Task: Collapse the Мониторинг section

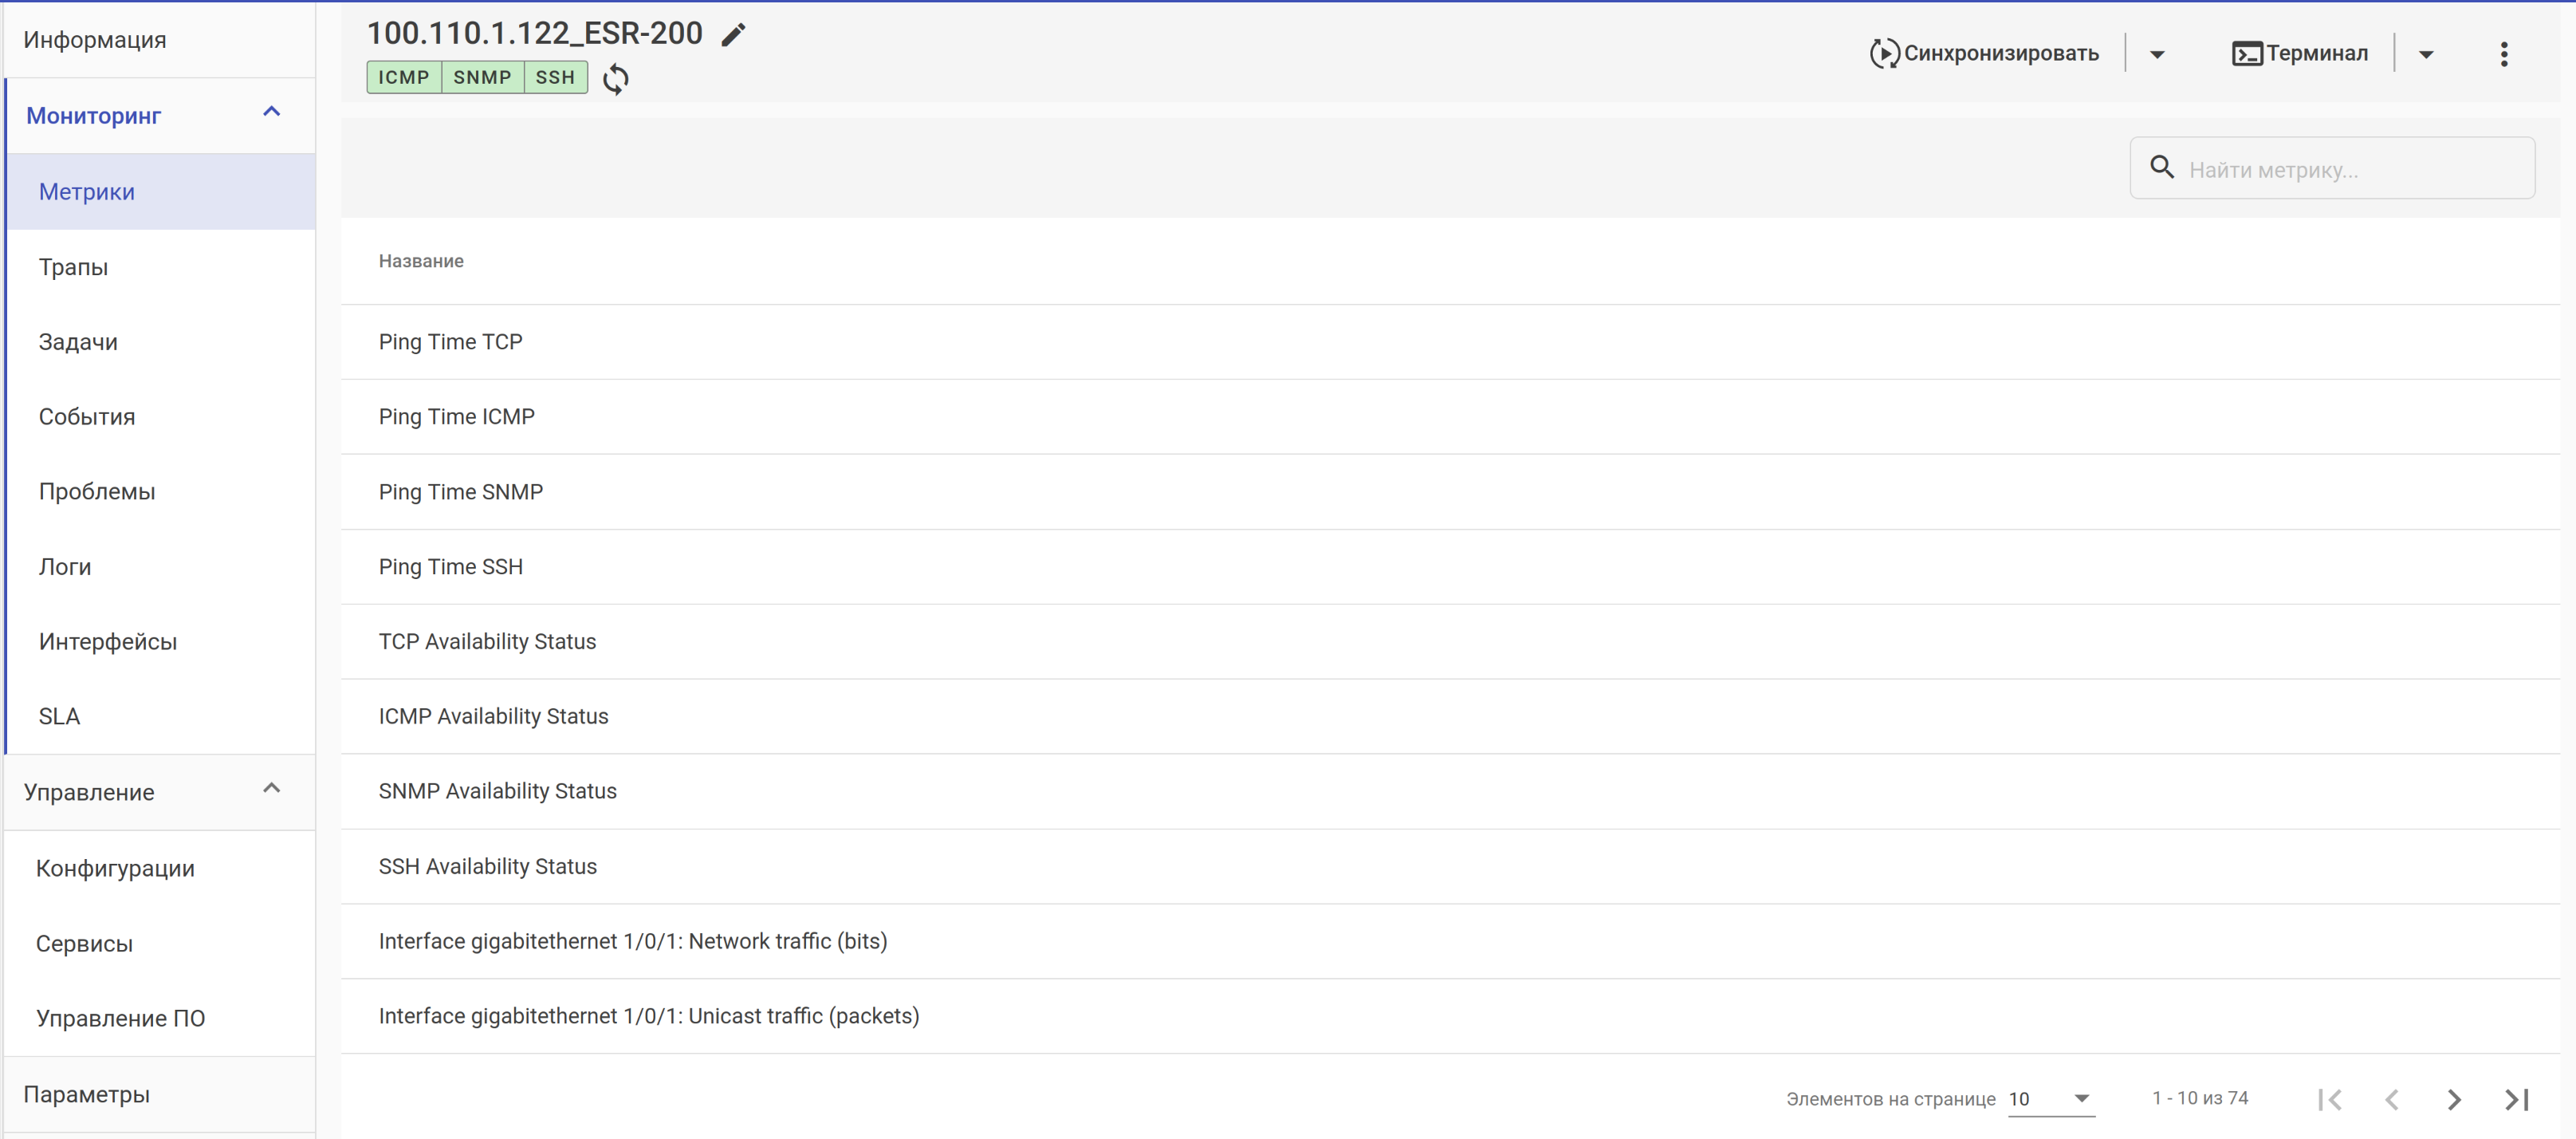Action: [x=271, y=112]
